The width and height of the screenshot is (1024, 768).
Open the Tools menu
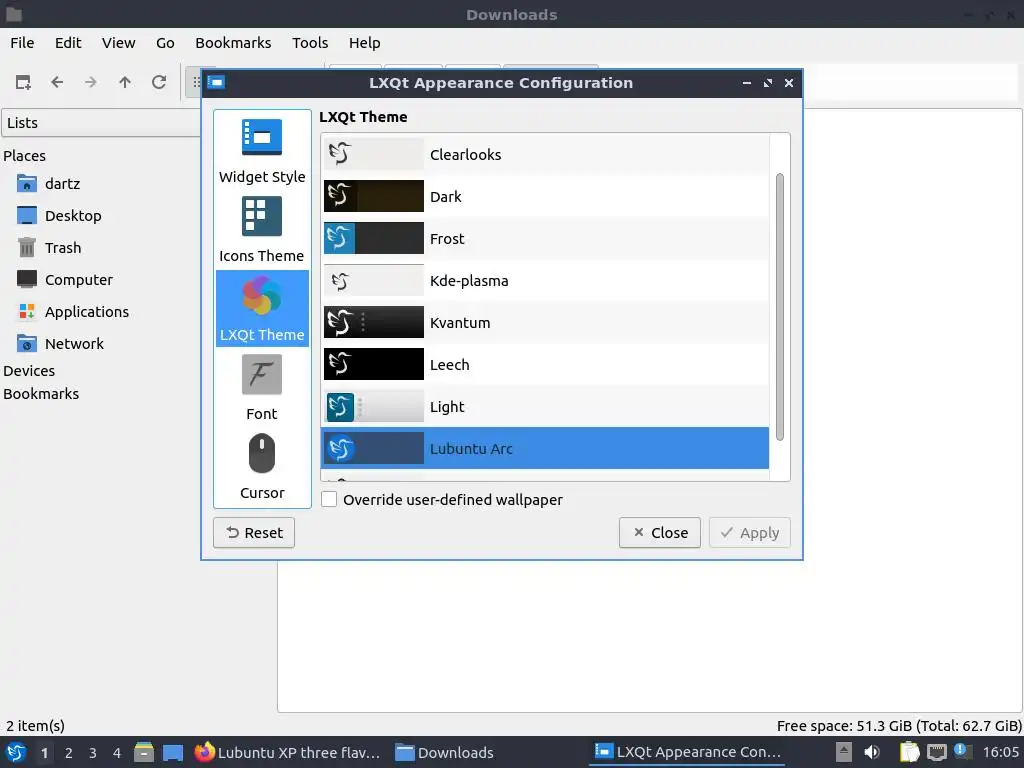(x=310, y=43)
